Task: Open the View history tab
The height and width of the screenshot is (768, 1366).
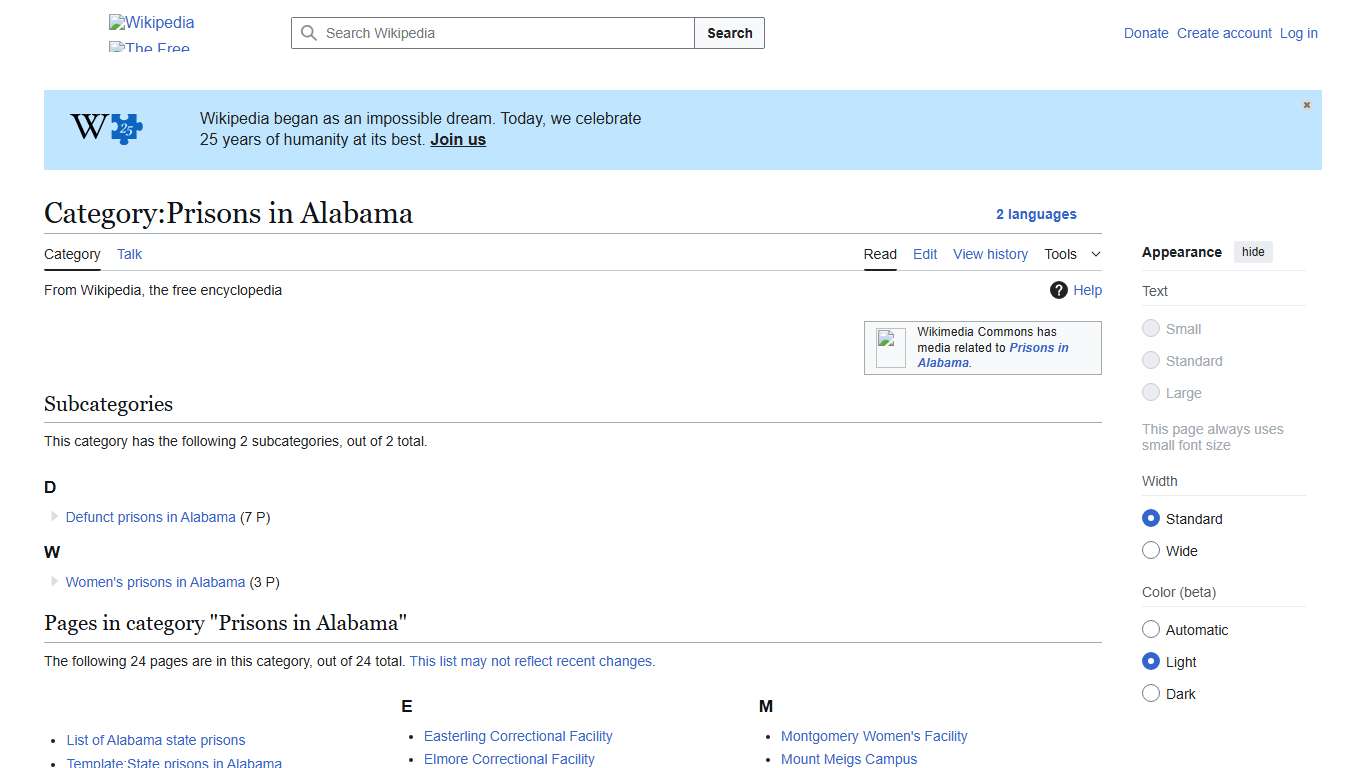Action: click(990, 254)
